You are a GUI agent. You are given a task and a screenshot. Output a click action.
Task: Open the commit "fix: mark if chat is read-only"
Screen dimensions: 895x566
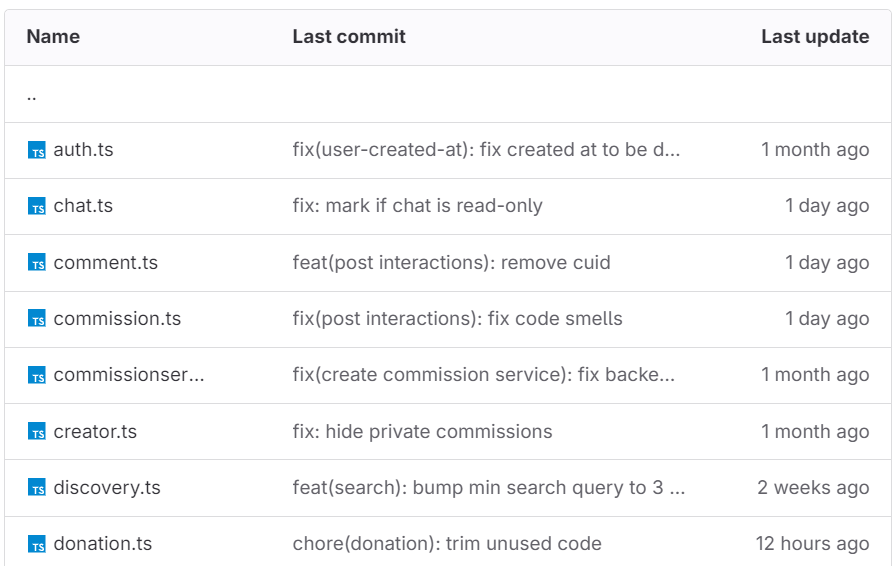(417, 206)
